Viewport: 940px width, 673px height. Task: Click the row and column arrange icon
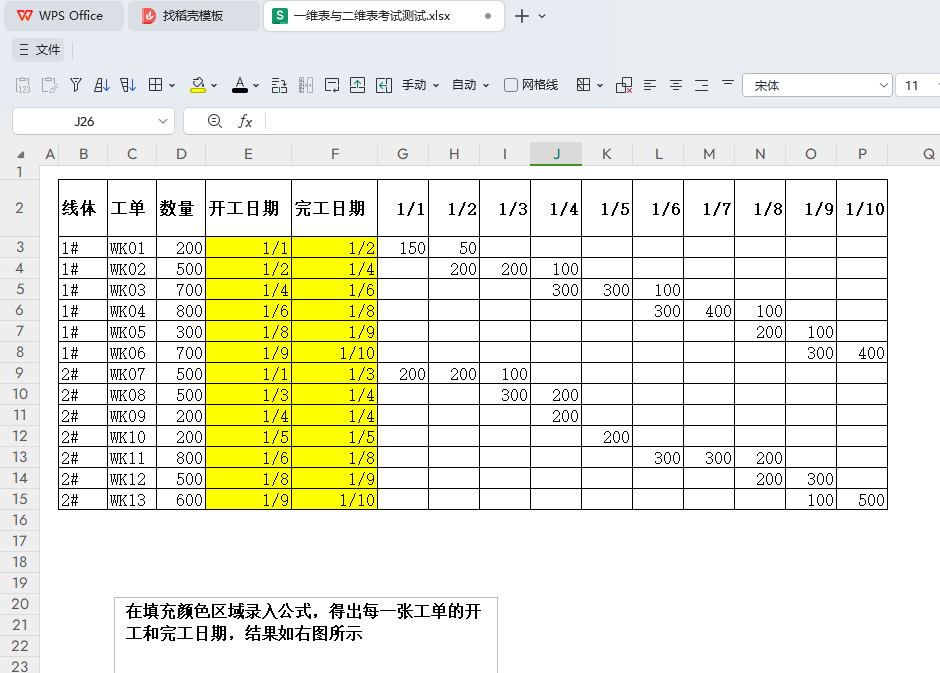pos(279,86)
